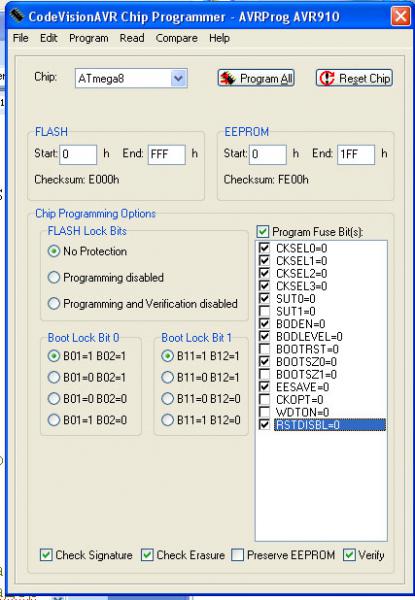Open the Help menu
Screen dimensions: 415x600
(x=219, y=38)
